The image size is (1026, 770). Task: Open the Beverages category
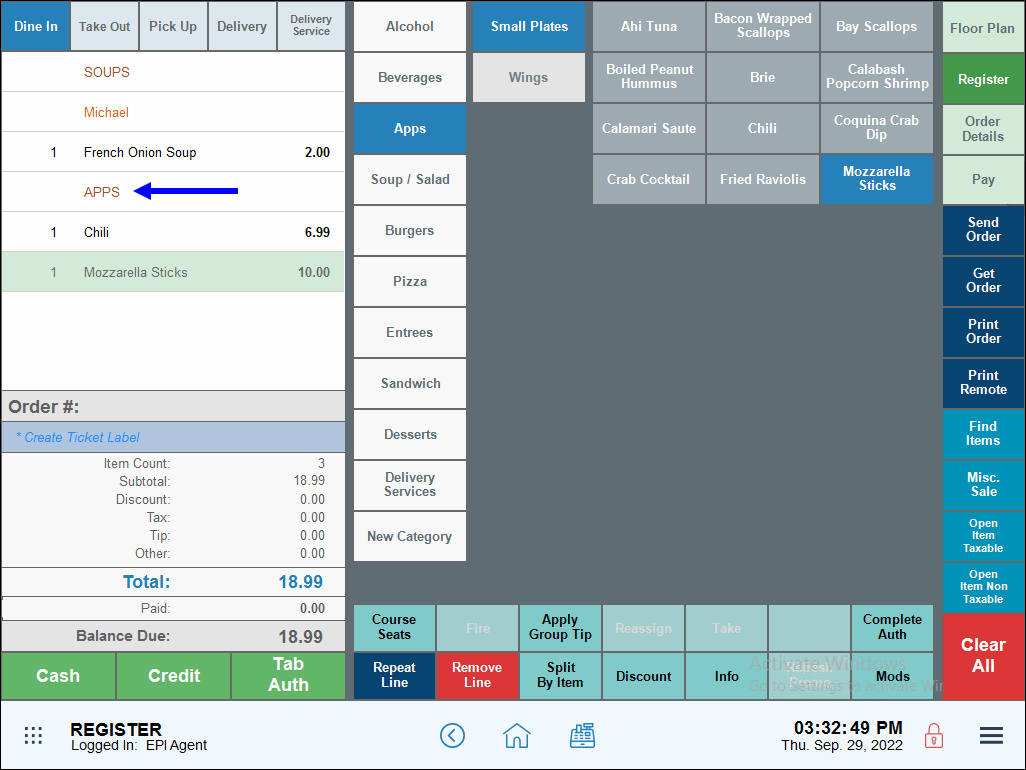pos(410,77)
